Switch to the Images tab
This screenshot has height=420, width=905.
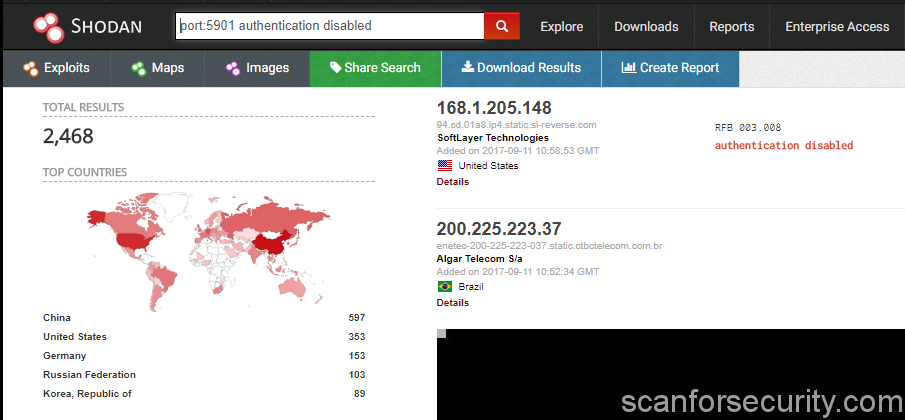tap(257, 68)
